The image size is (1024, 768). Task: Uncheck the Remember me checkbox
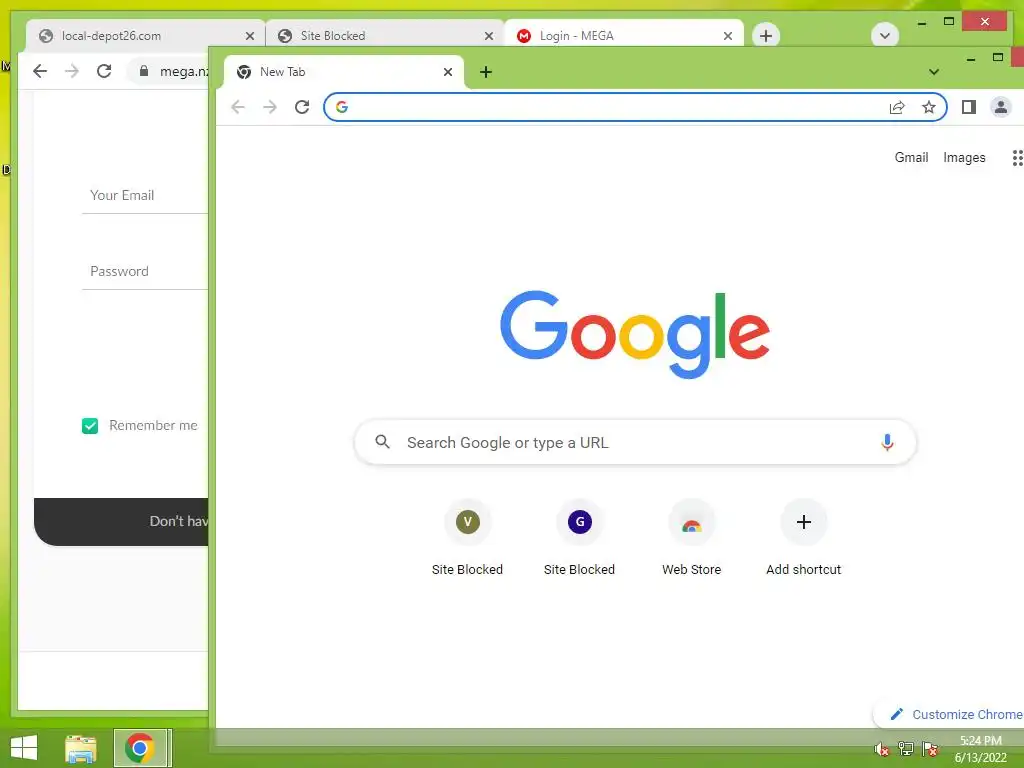click(90, 426)
